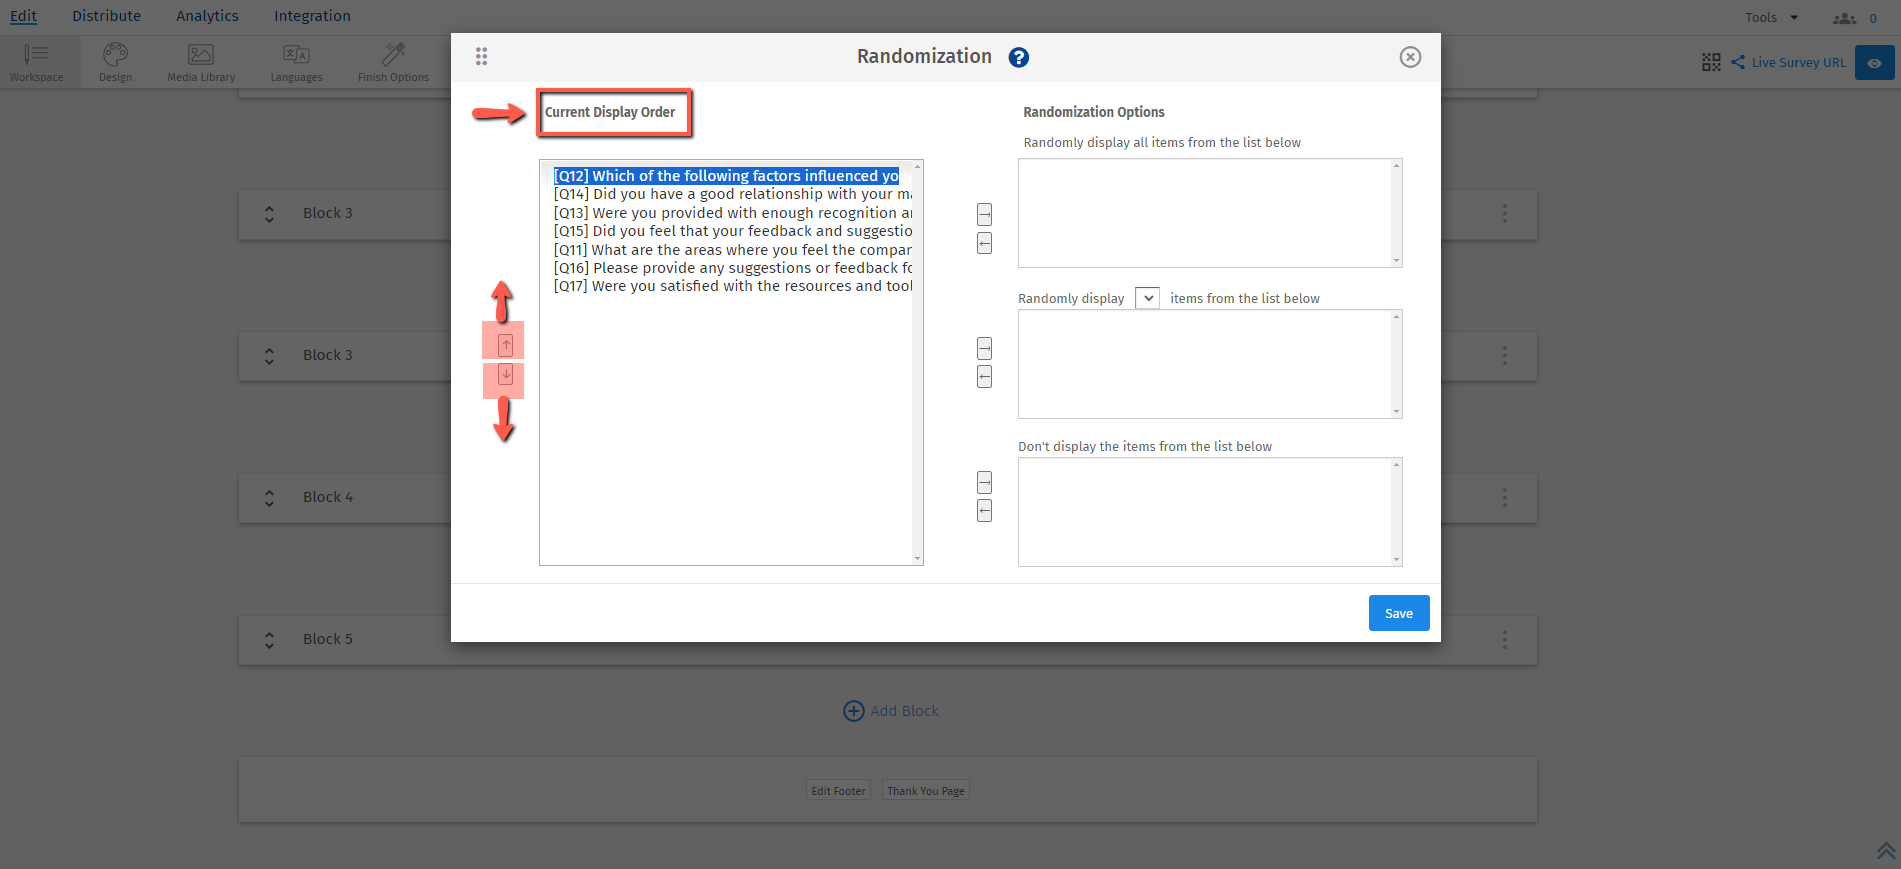Expand the first Block 3 reorder arrows

click(269, 214)
